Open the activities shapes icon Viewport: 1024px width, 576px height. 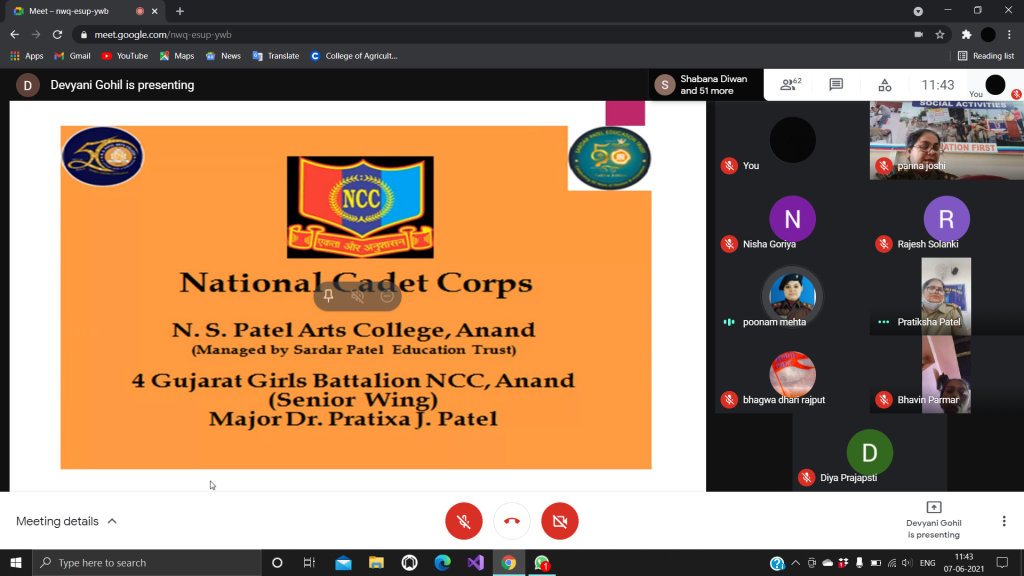point(884,85)
